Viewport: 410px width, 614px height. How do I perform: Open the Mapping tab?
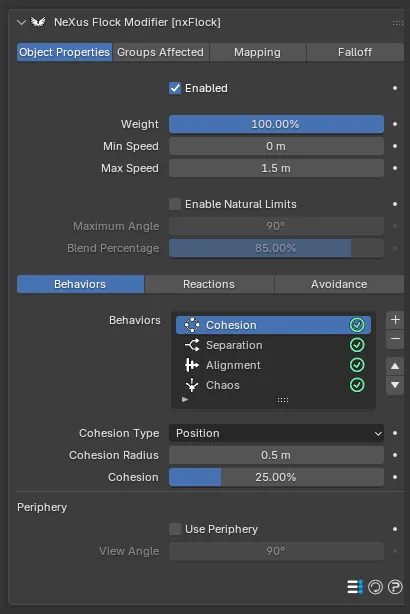[257, 52]
